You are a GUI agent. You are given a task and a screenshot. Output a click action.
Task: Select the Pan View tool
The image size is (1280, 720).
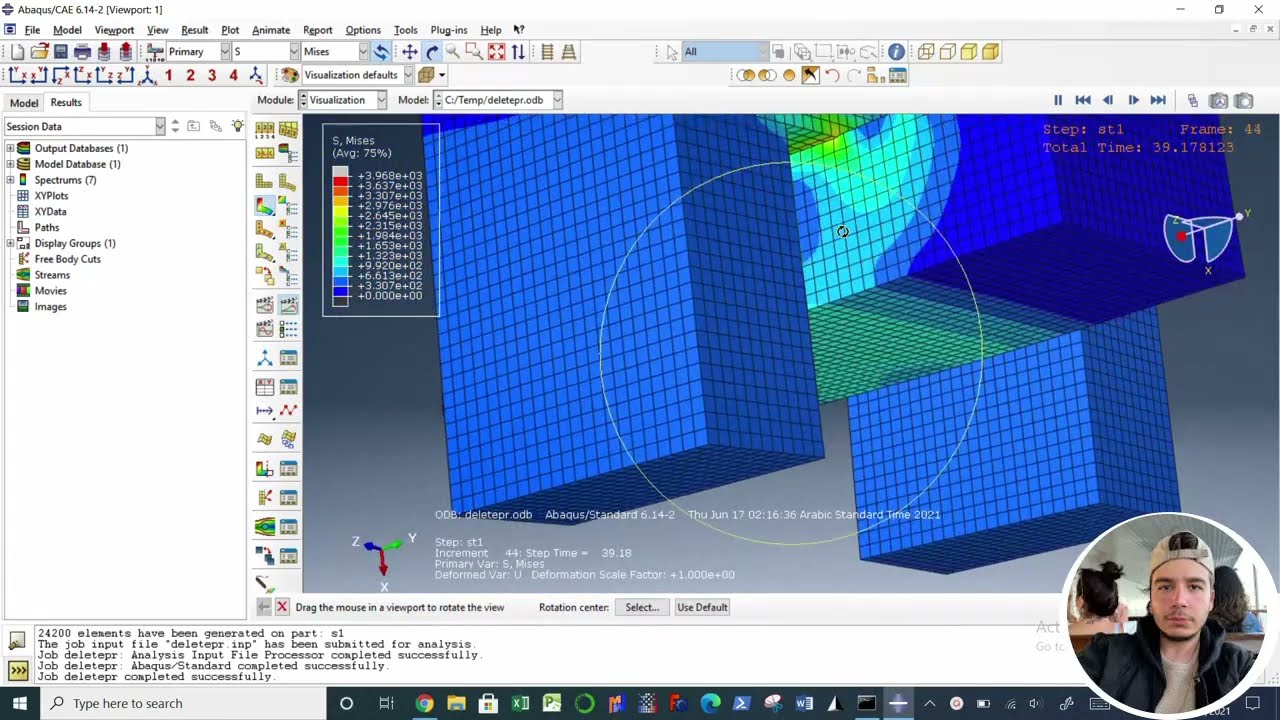[410, 52]
